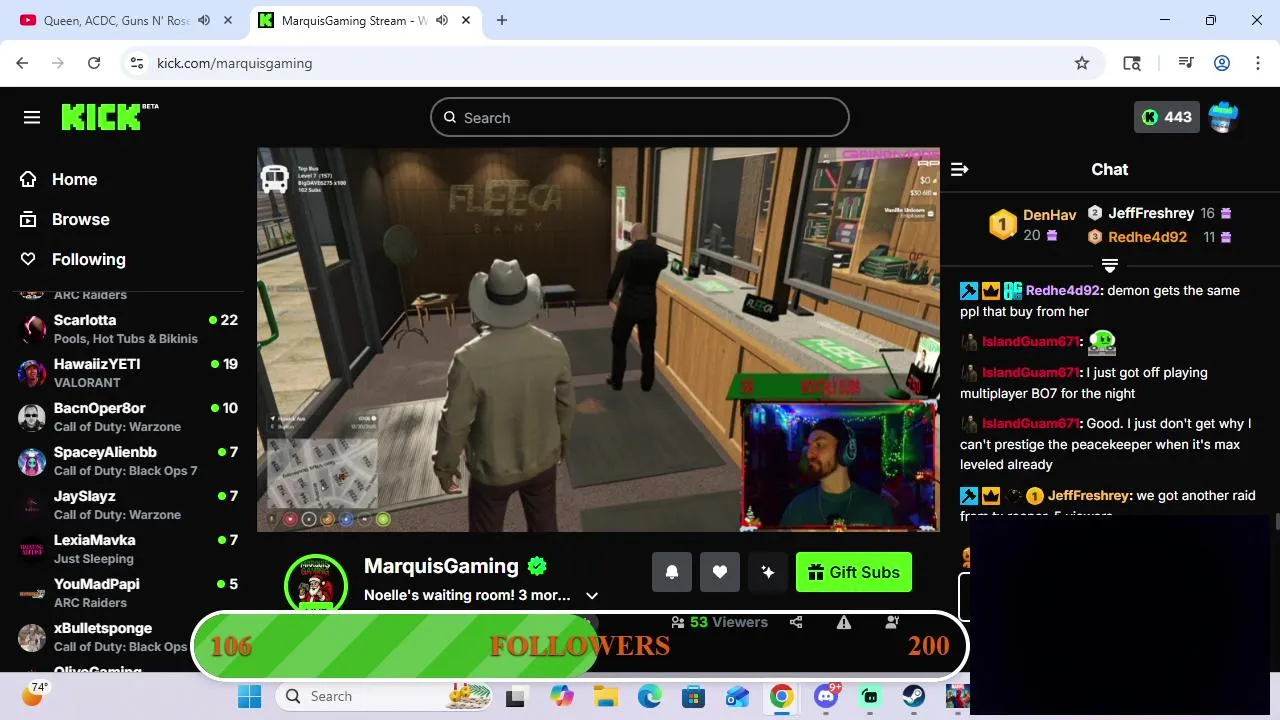Open the sparkle channel actions icon
1280x720 pixels.
coord(768,572)
